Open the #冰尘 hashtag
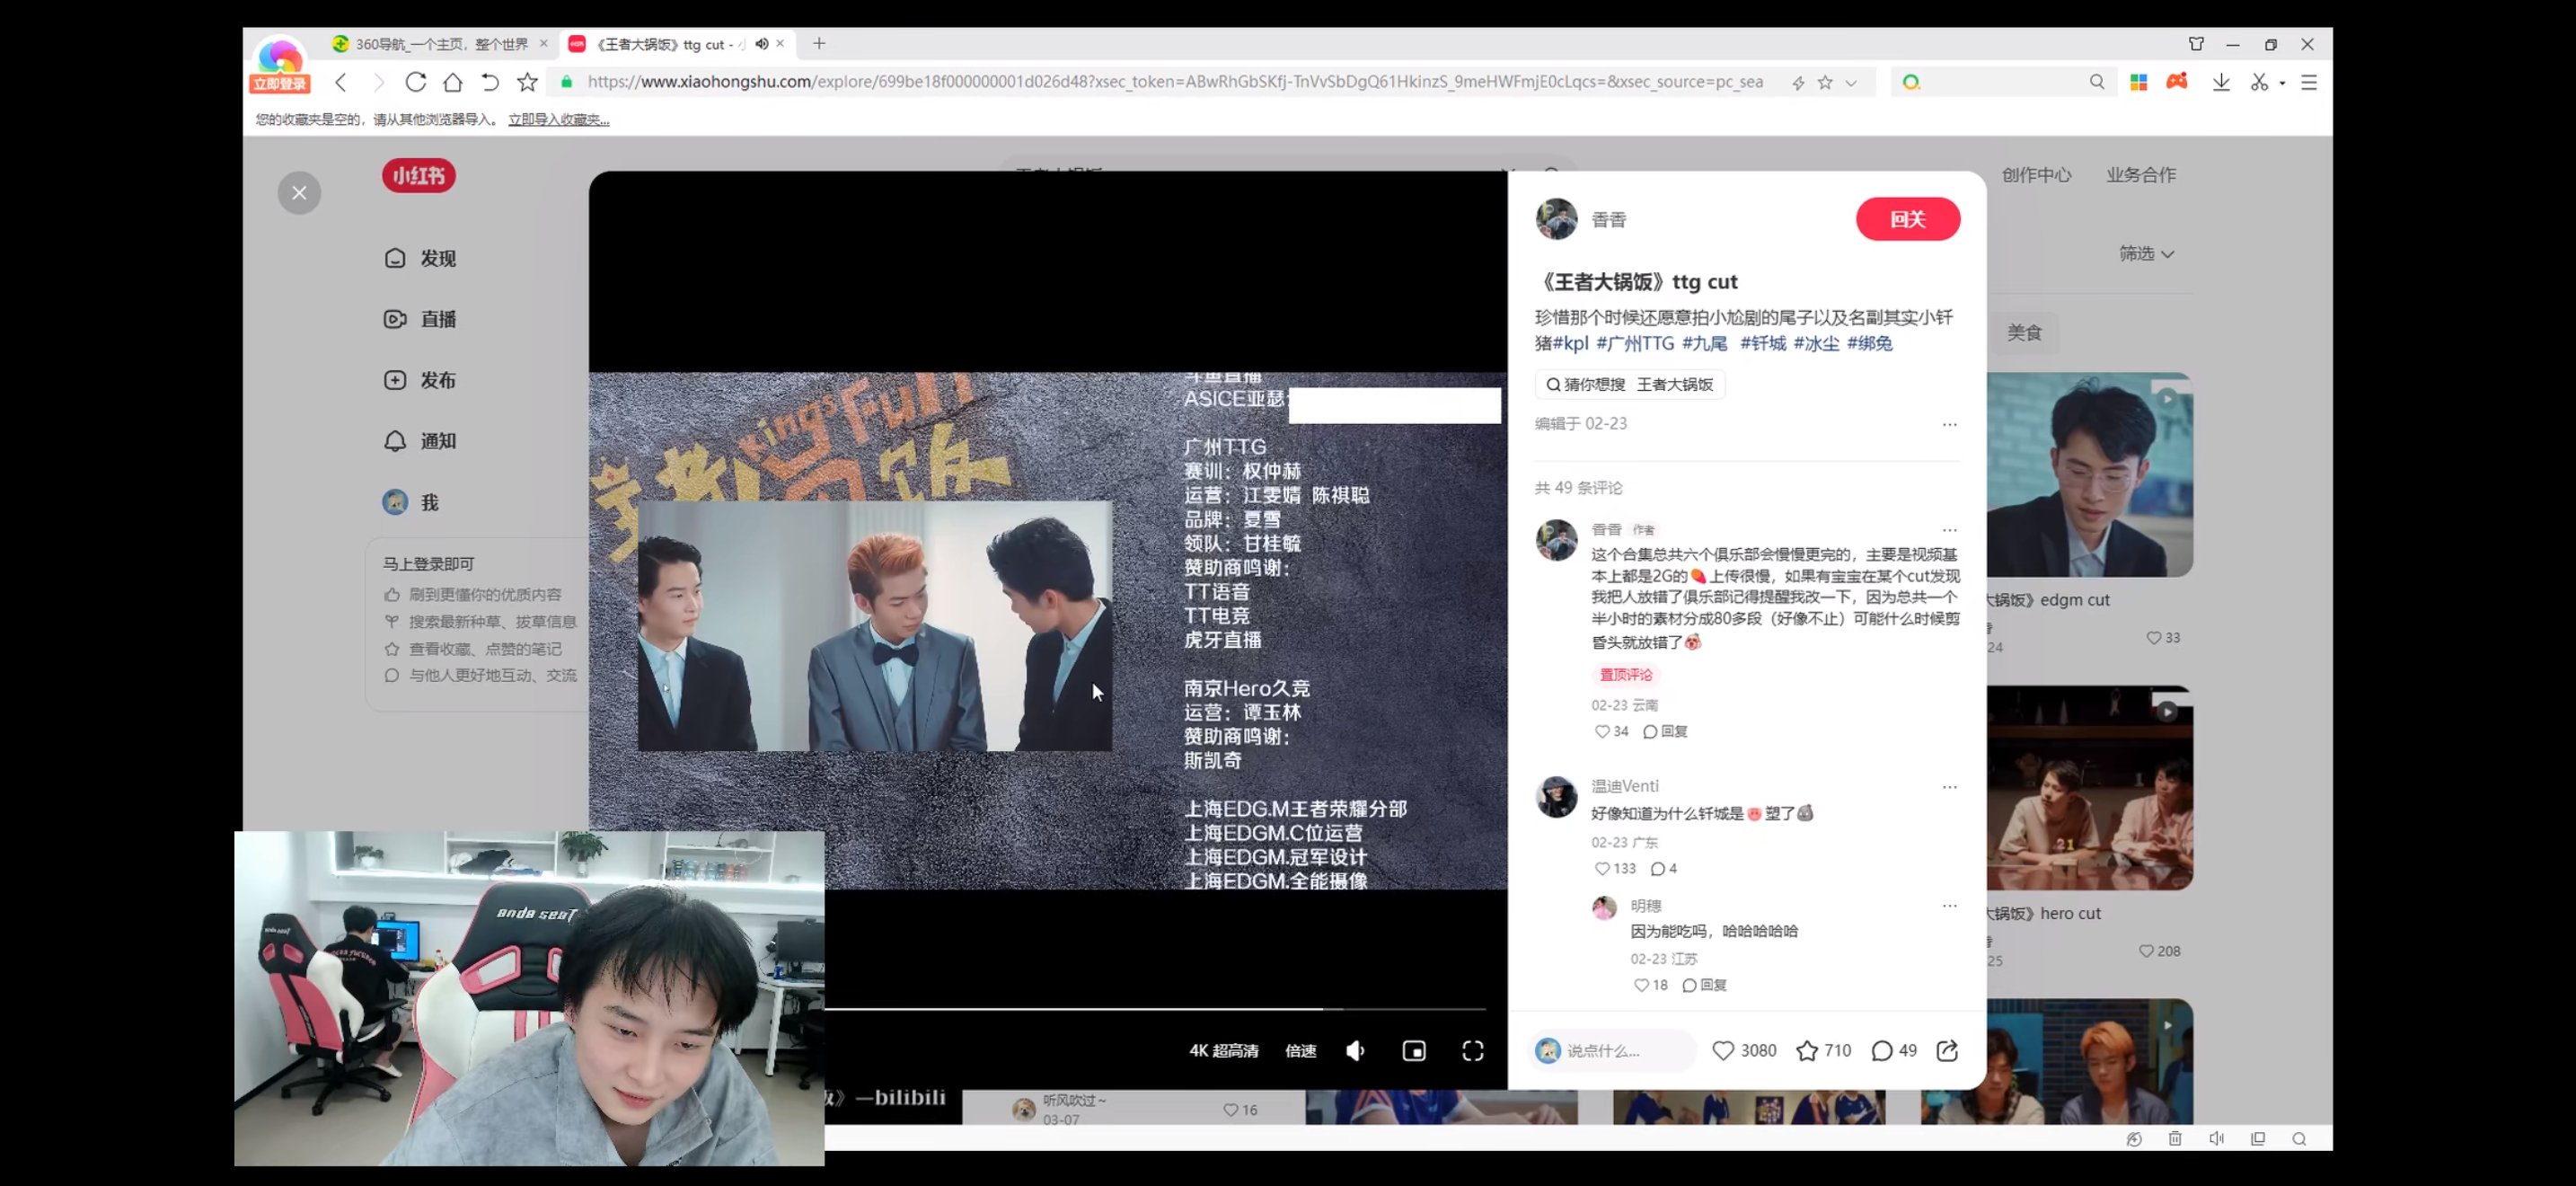The image size is (2576, 1186). pos(1816,343)
